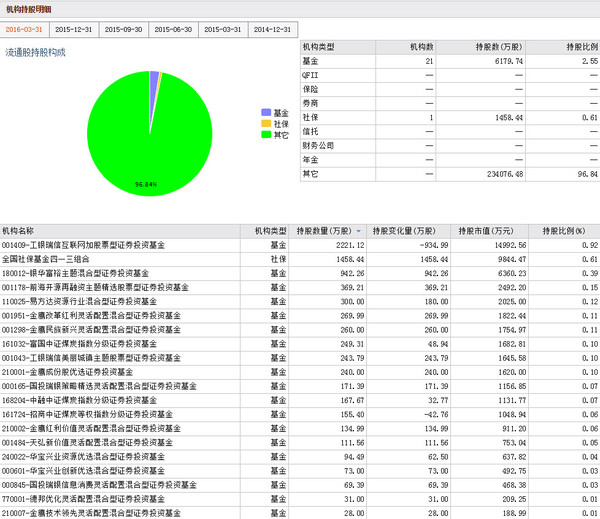Click 110025-易方达资源行业混合型证券投资基金
The height and width of the screenshot is (519, 600).
pos(79,302)
